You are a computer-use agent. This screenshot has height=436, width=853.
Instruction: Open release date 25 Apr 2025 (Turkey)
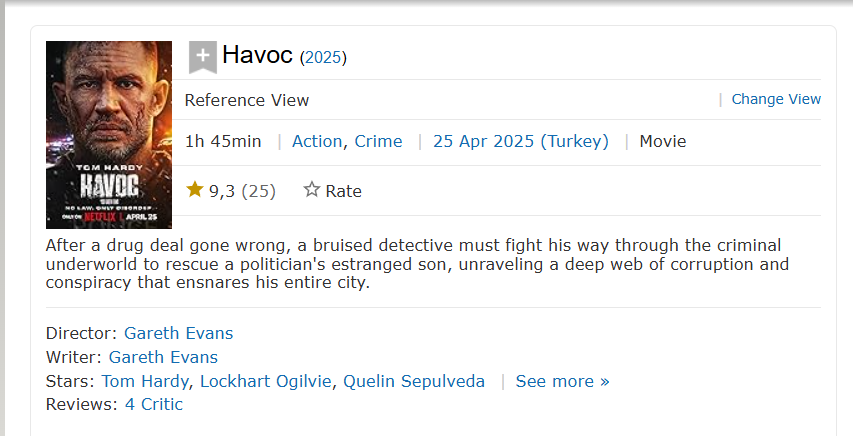(520, 141)
